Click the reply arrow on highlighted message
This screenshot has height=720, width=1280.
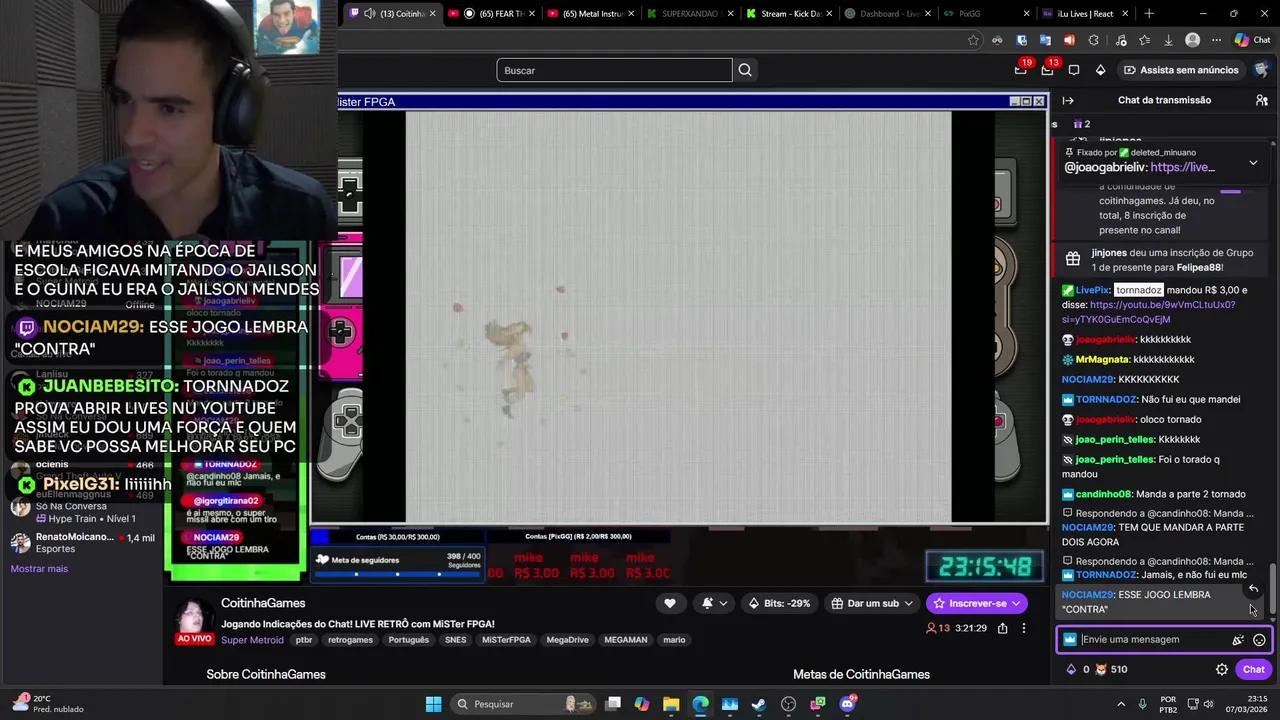coord(1253,589)
